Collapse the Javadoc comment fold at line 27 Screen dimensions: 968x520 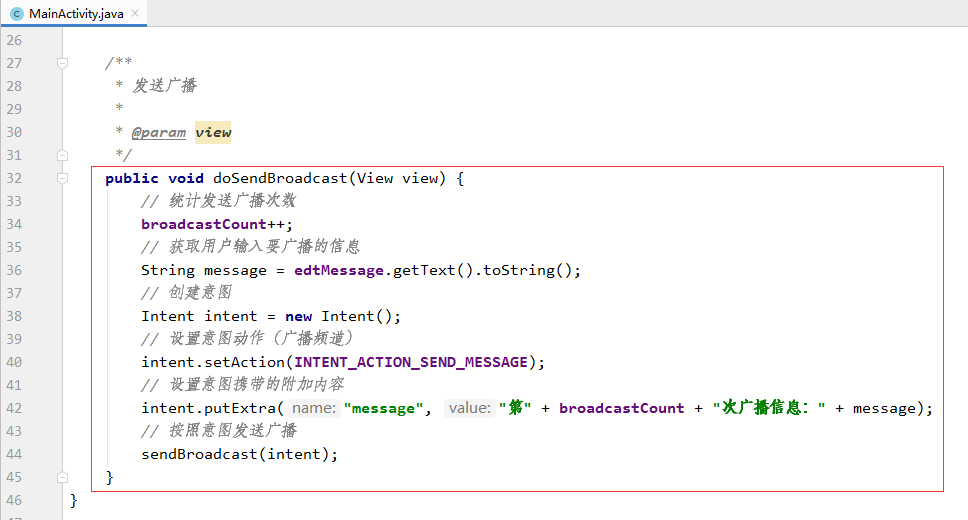62,63
